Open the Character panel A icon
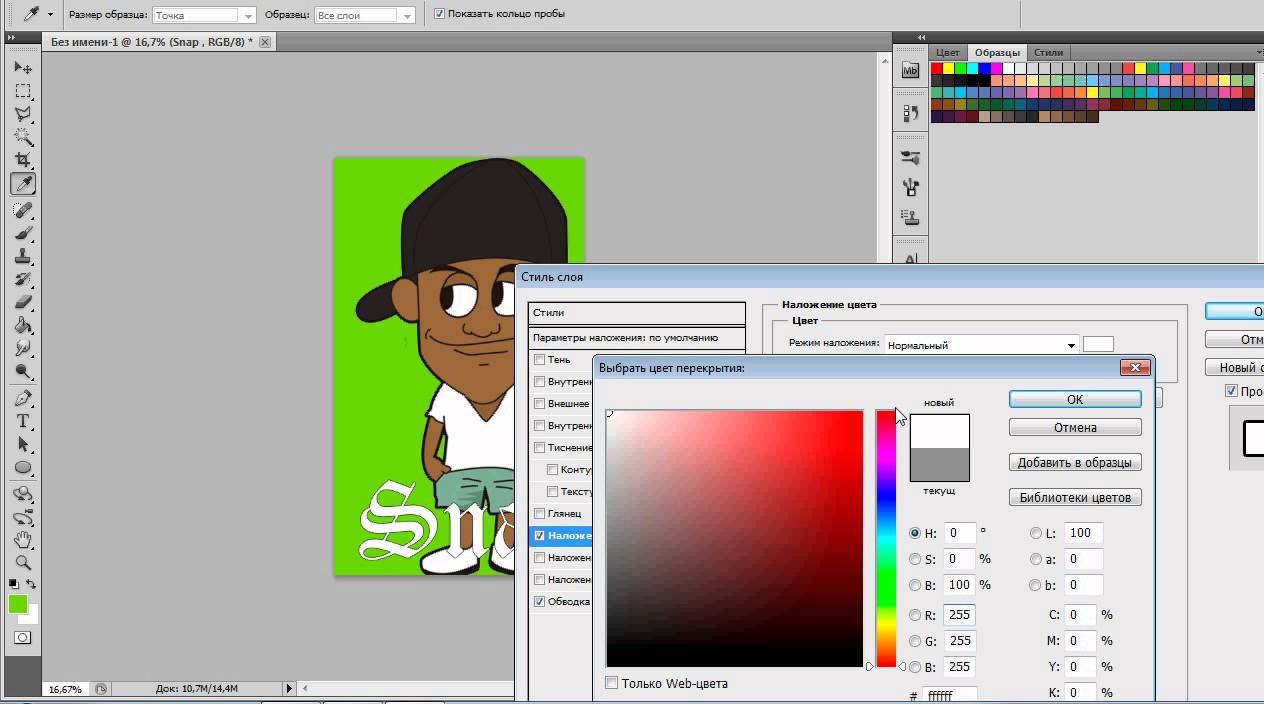This screenshot has height=704, width=1264. coord(910,259)
